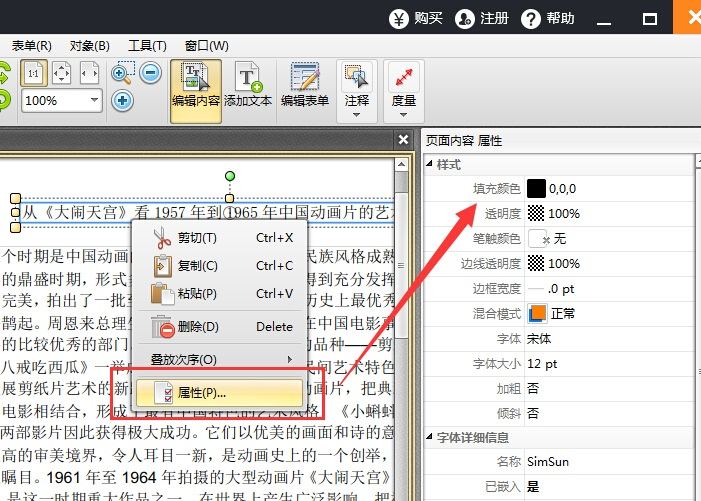Viewport: 701px width, 501px height.
Task: Close the document panel with the X
Action: tap(403, 140)
